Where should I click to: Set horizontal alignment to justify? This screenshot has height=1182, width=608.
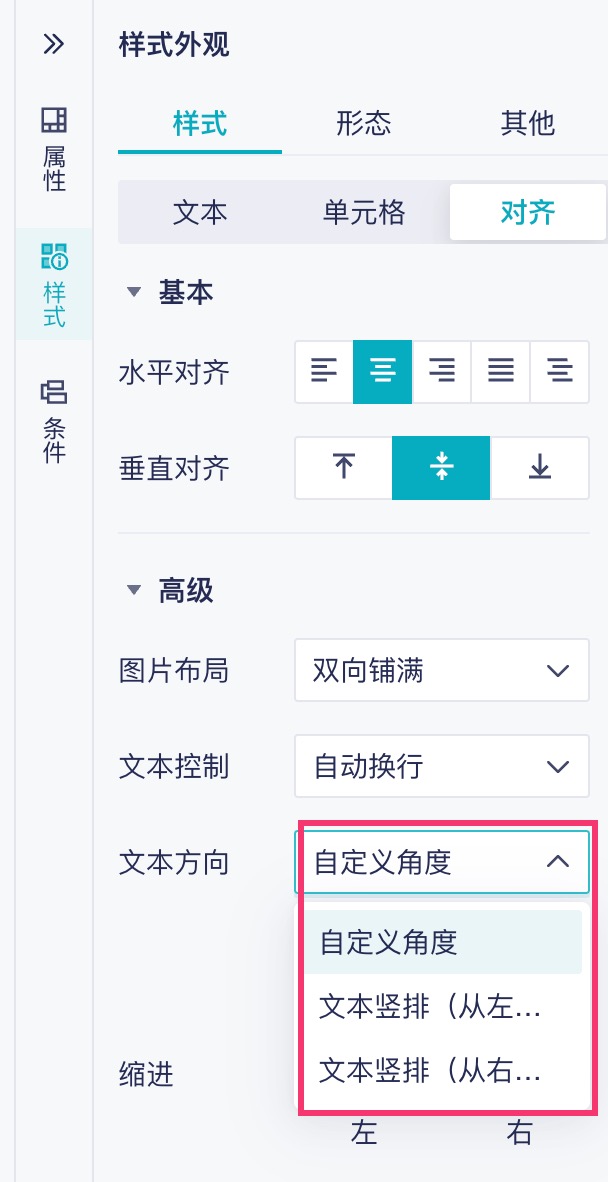[x=500, y=372]
